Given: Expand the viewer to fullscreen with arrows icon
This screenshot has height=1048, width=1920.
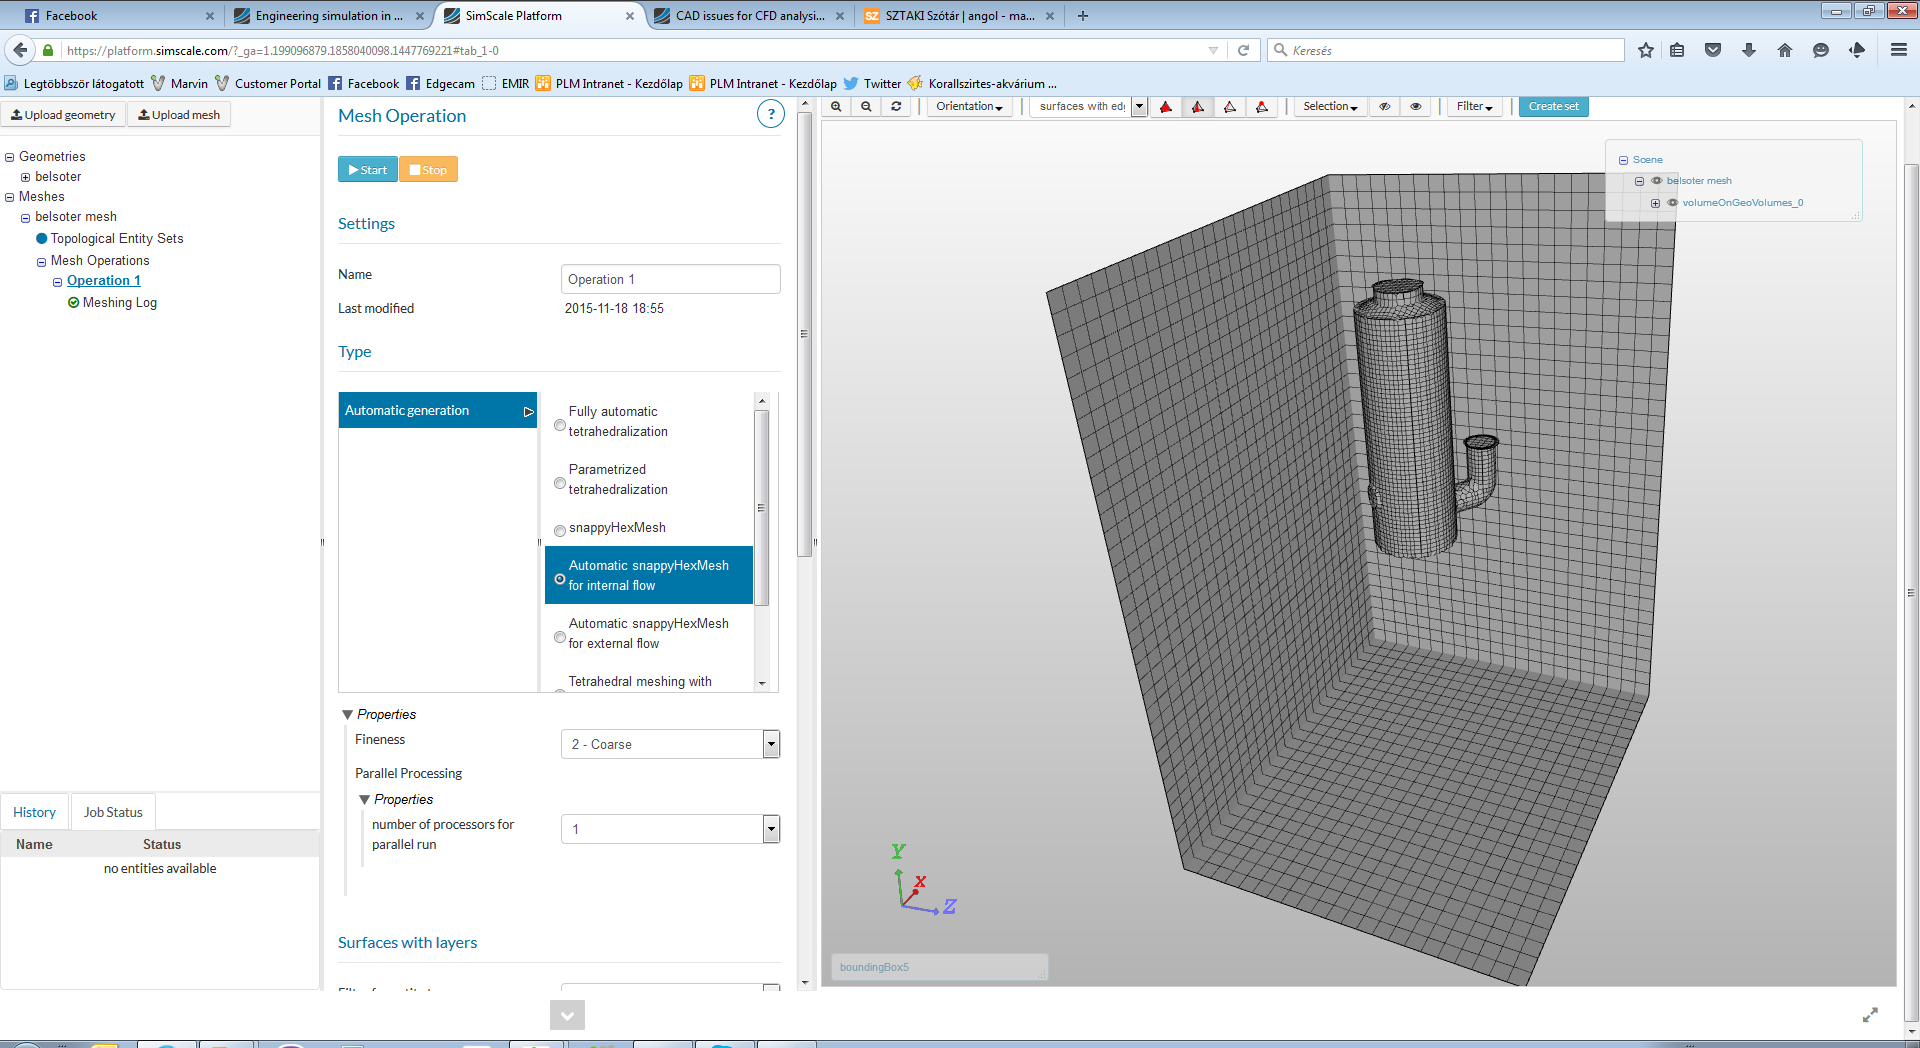Looking at the screenshot, I should 1870,1015.
